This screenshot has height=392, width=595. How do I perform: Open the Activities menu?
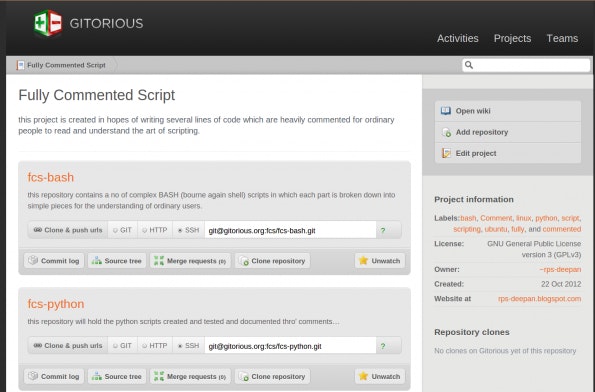point(458,38)
